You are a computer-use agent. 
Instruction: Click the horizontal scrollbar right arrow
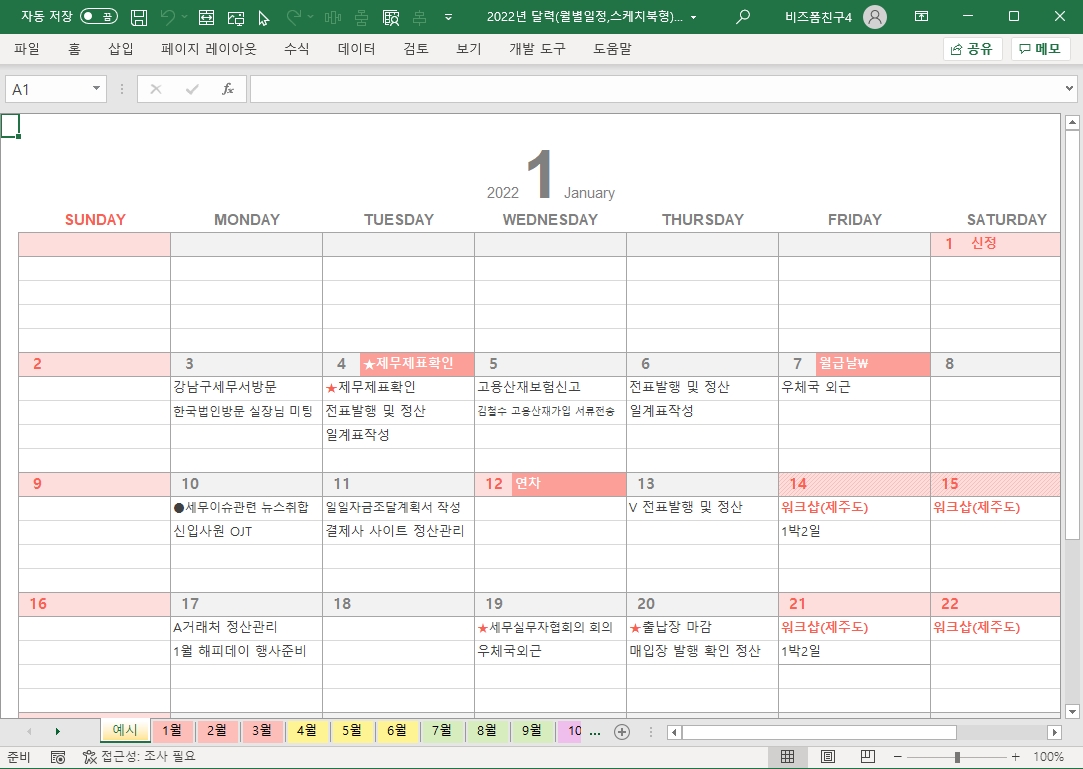(1054, 732)
